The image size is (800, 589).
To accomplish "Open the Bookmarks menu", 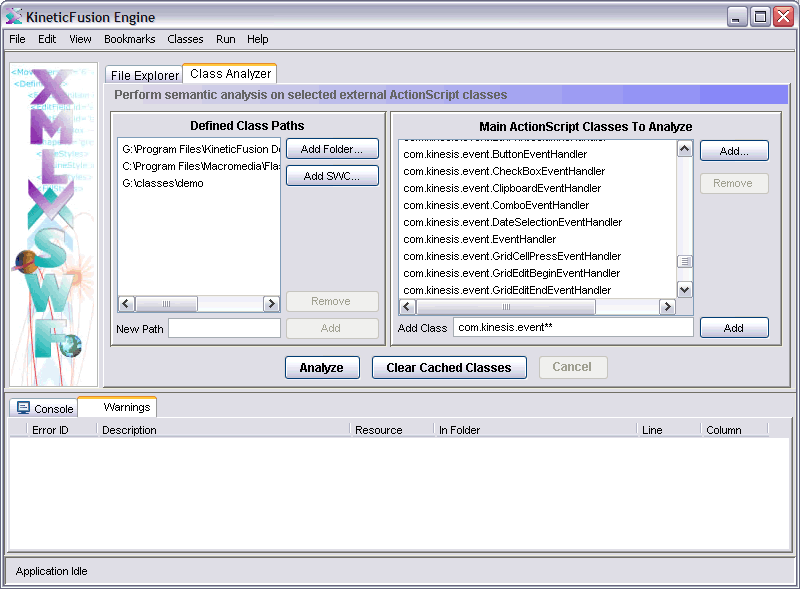I will pos(130,39).
